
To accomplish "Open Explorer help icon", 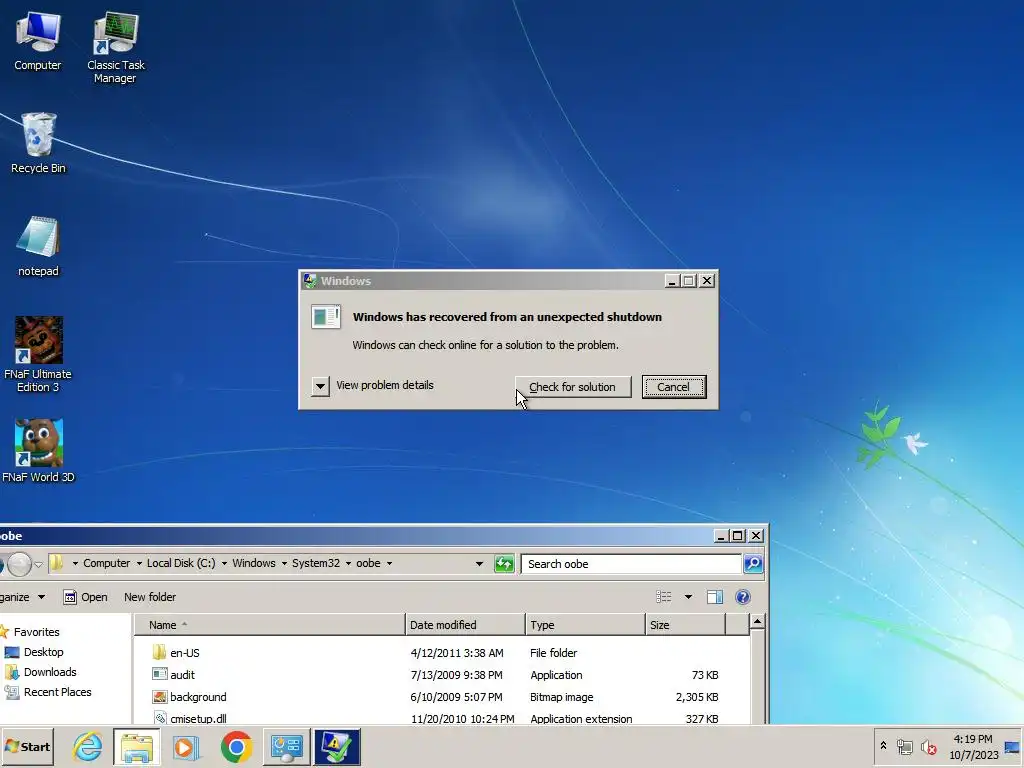I will [743, 597].
